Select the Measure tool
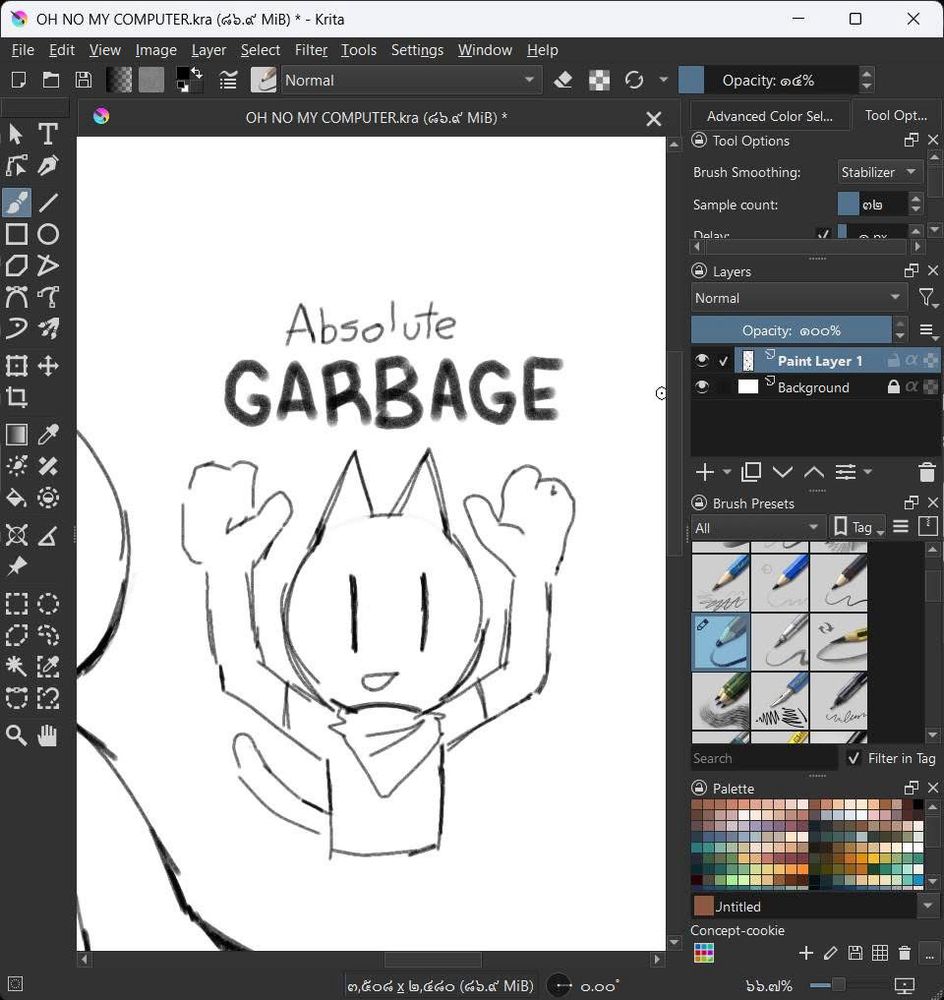Image resolution: width=944 pixels, height=1000 pixels. coord(48,535)
